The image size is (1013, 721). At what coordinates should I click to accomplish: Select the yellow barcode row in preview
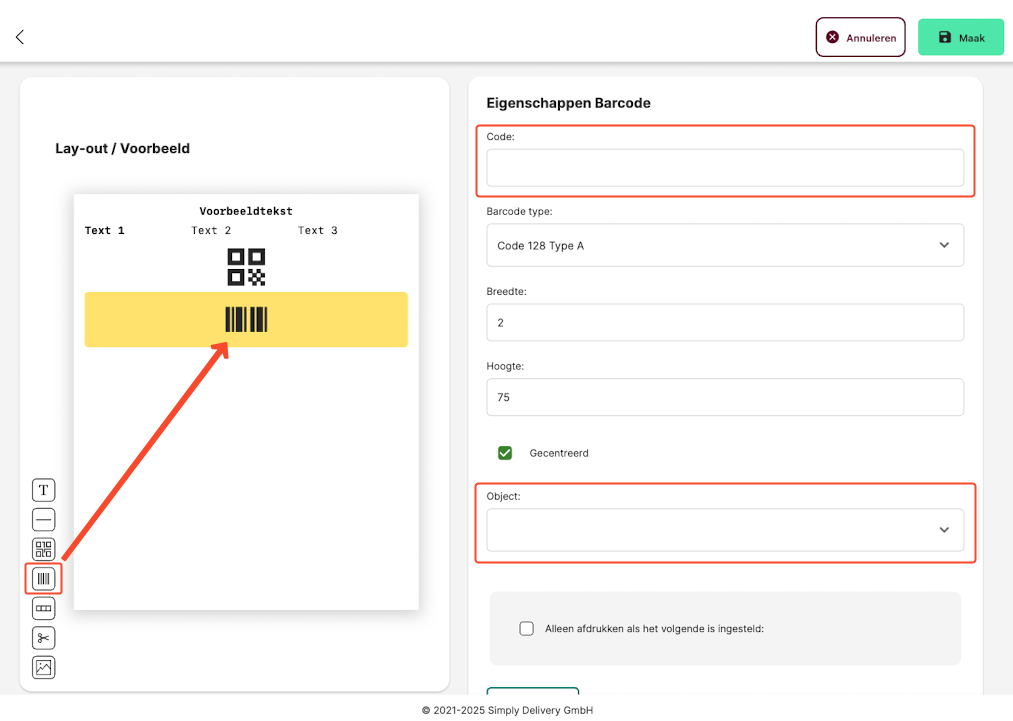click(246, 319)
